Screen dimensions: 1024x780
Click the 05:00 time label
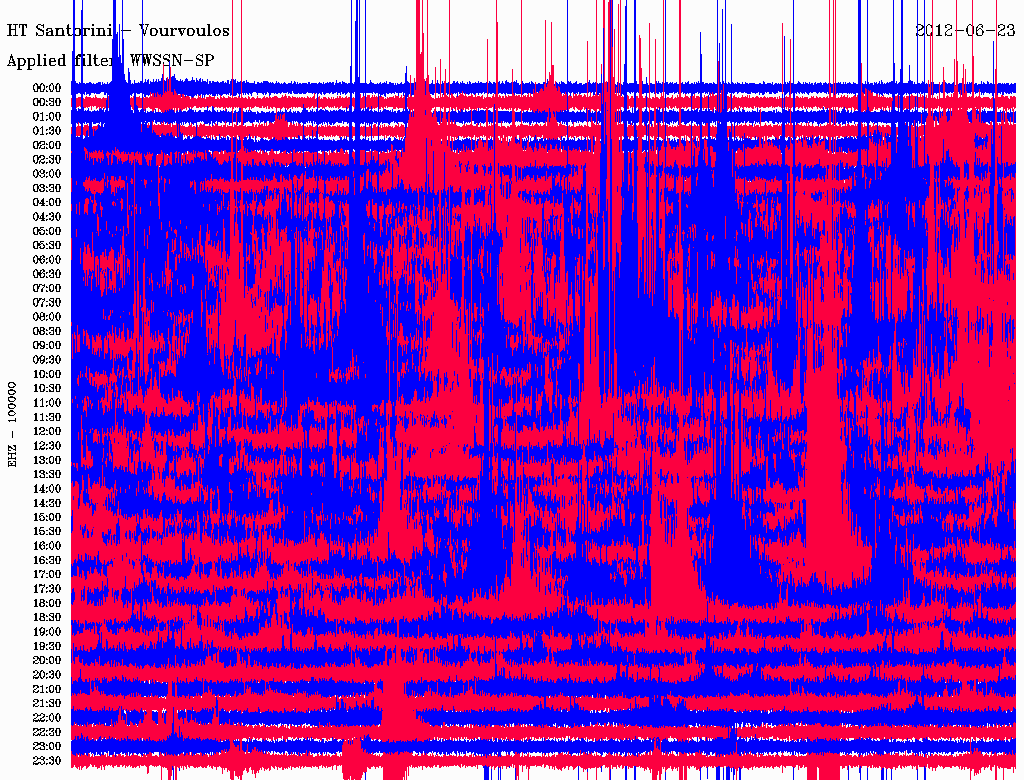coord(47,231)
